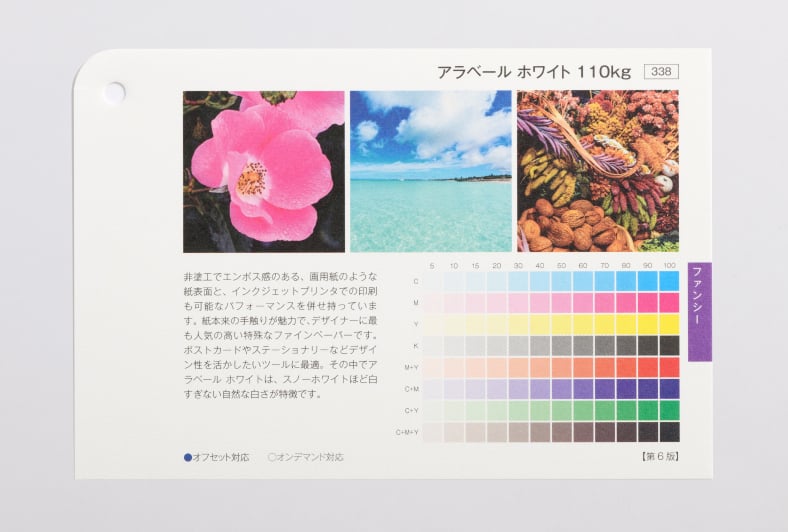Image resolution: width=788 pixels, height=532 pixels.
Task: Click the 50% magenta swatch in row M
Action: (561, 302)
